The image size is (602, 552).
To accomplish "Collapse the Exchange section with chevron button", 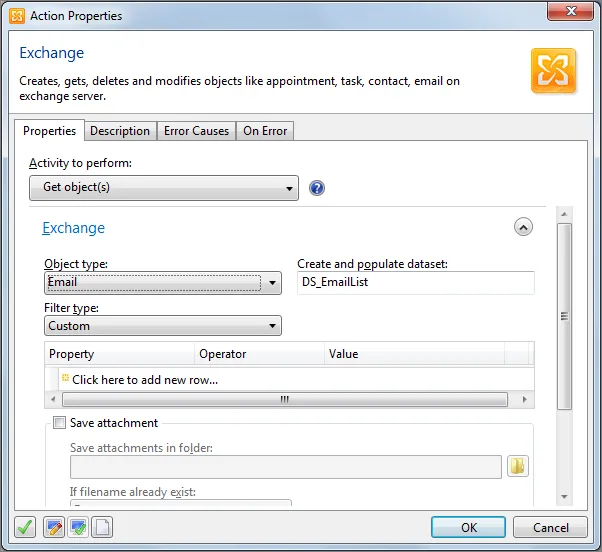I will pyautogui.click(x=523, y=227).
